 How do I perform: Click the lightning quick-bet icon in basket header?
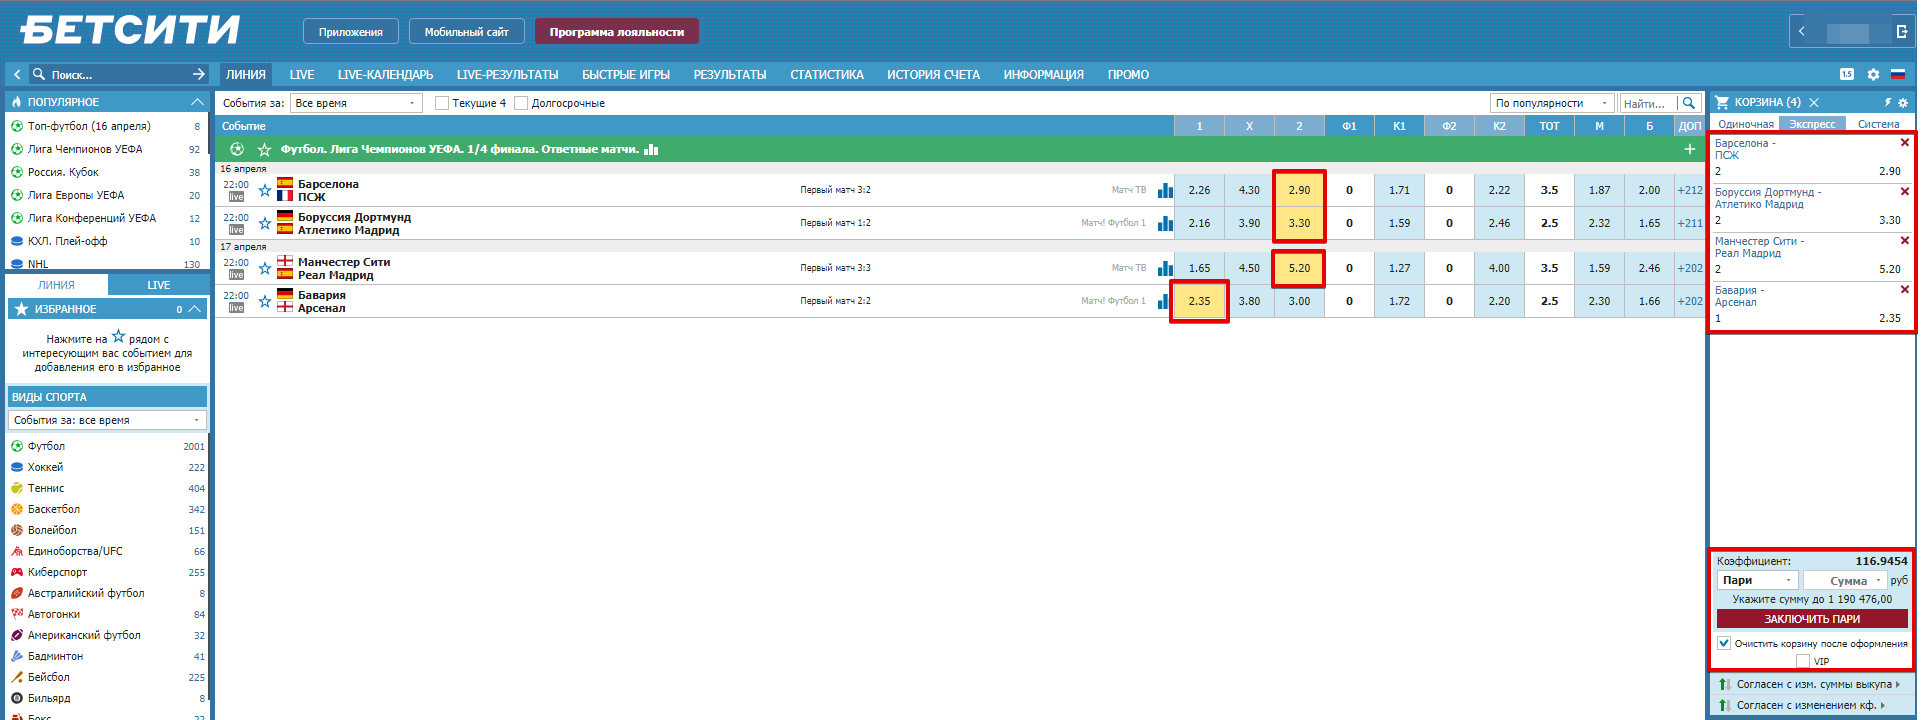click(1887, 103)
